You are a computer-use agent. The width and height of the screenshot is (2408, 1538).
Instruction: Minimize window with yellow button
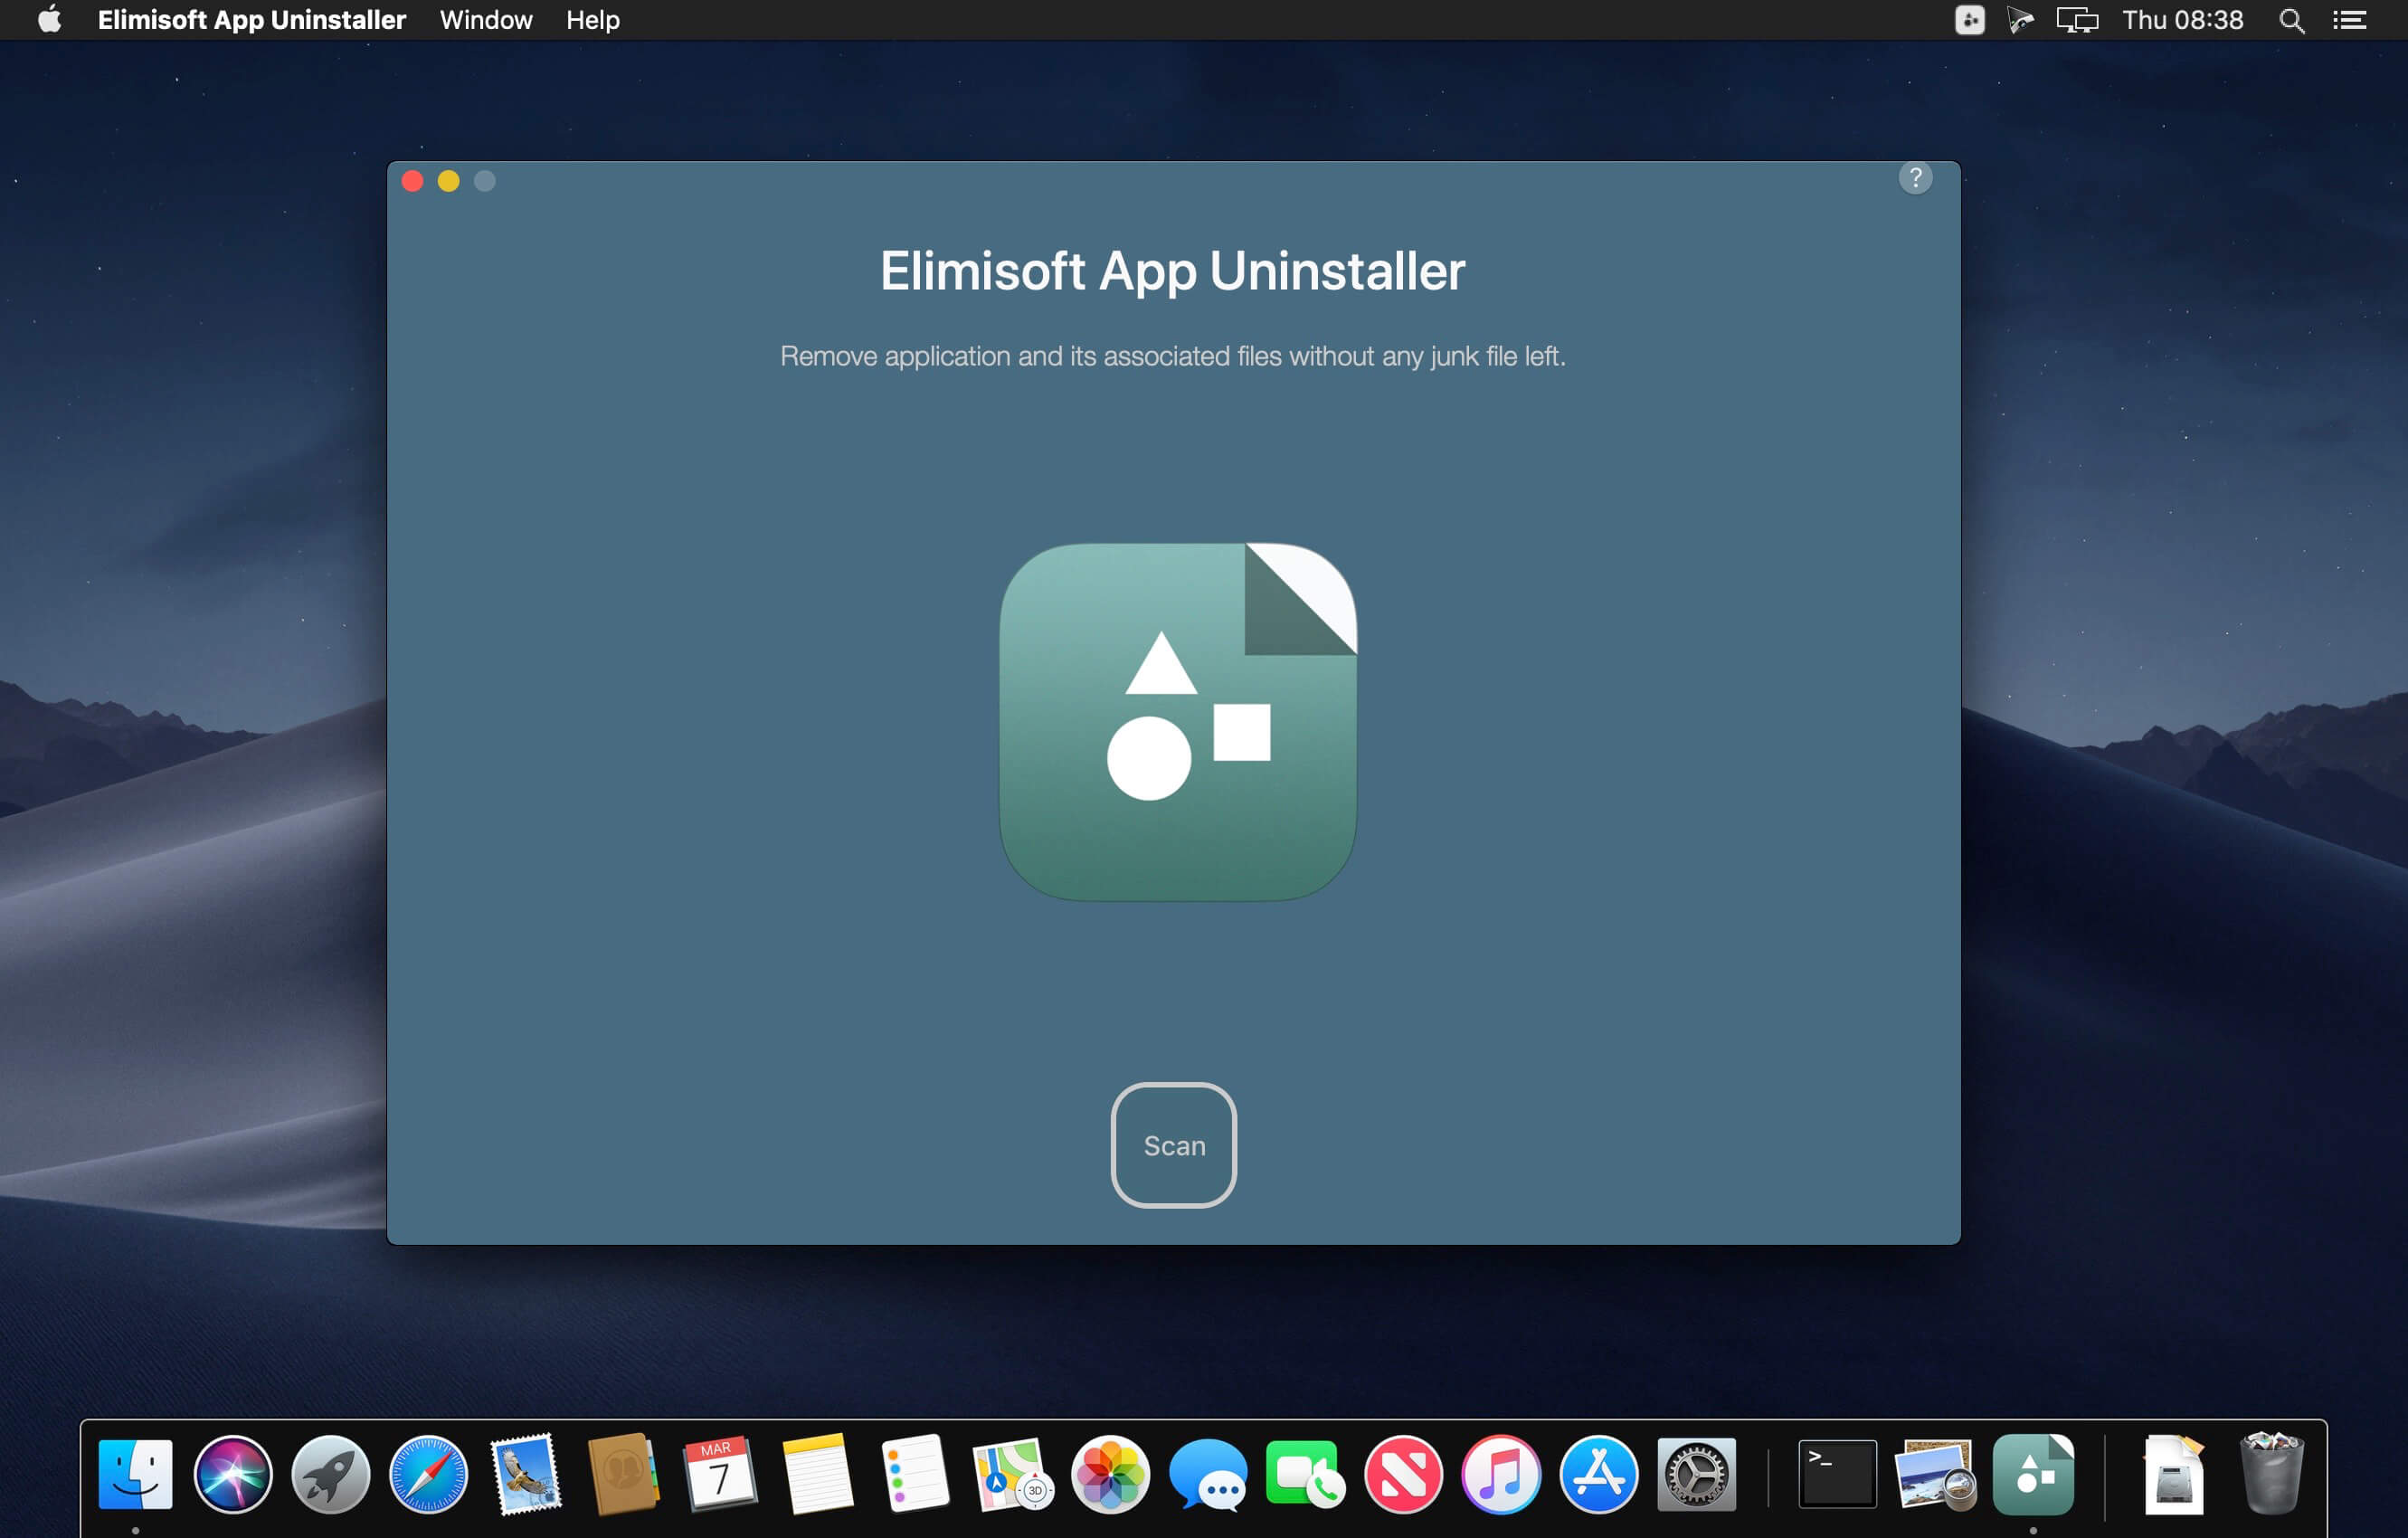(x=448, y=181)
